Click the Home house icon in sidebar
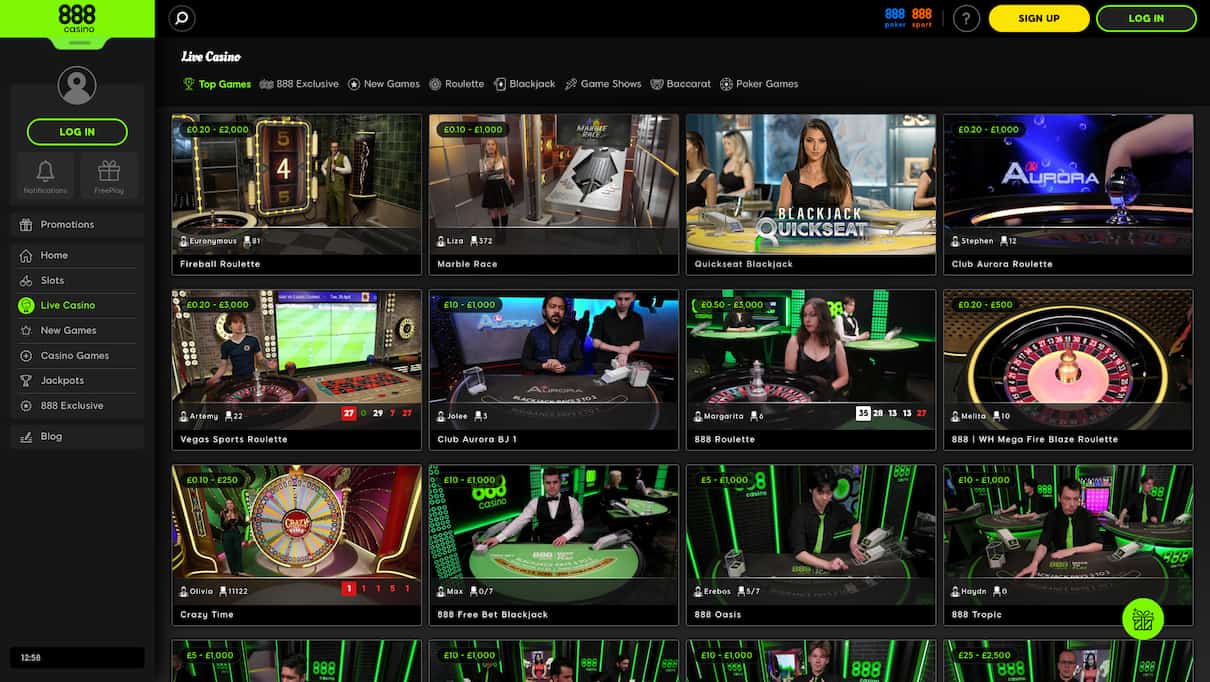This screenshot has height=682, width=1210. click(26, 255)
